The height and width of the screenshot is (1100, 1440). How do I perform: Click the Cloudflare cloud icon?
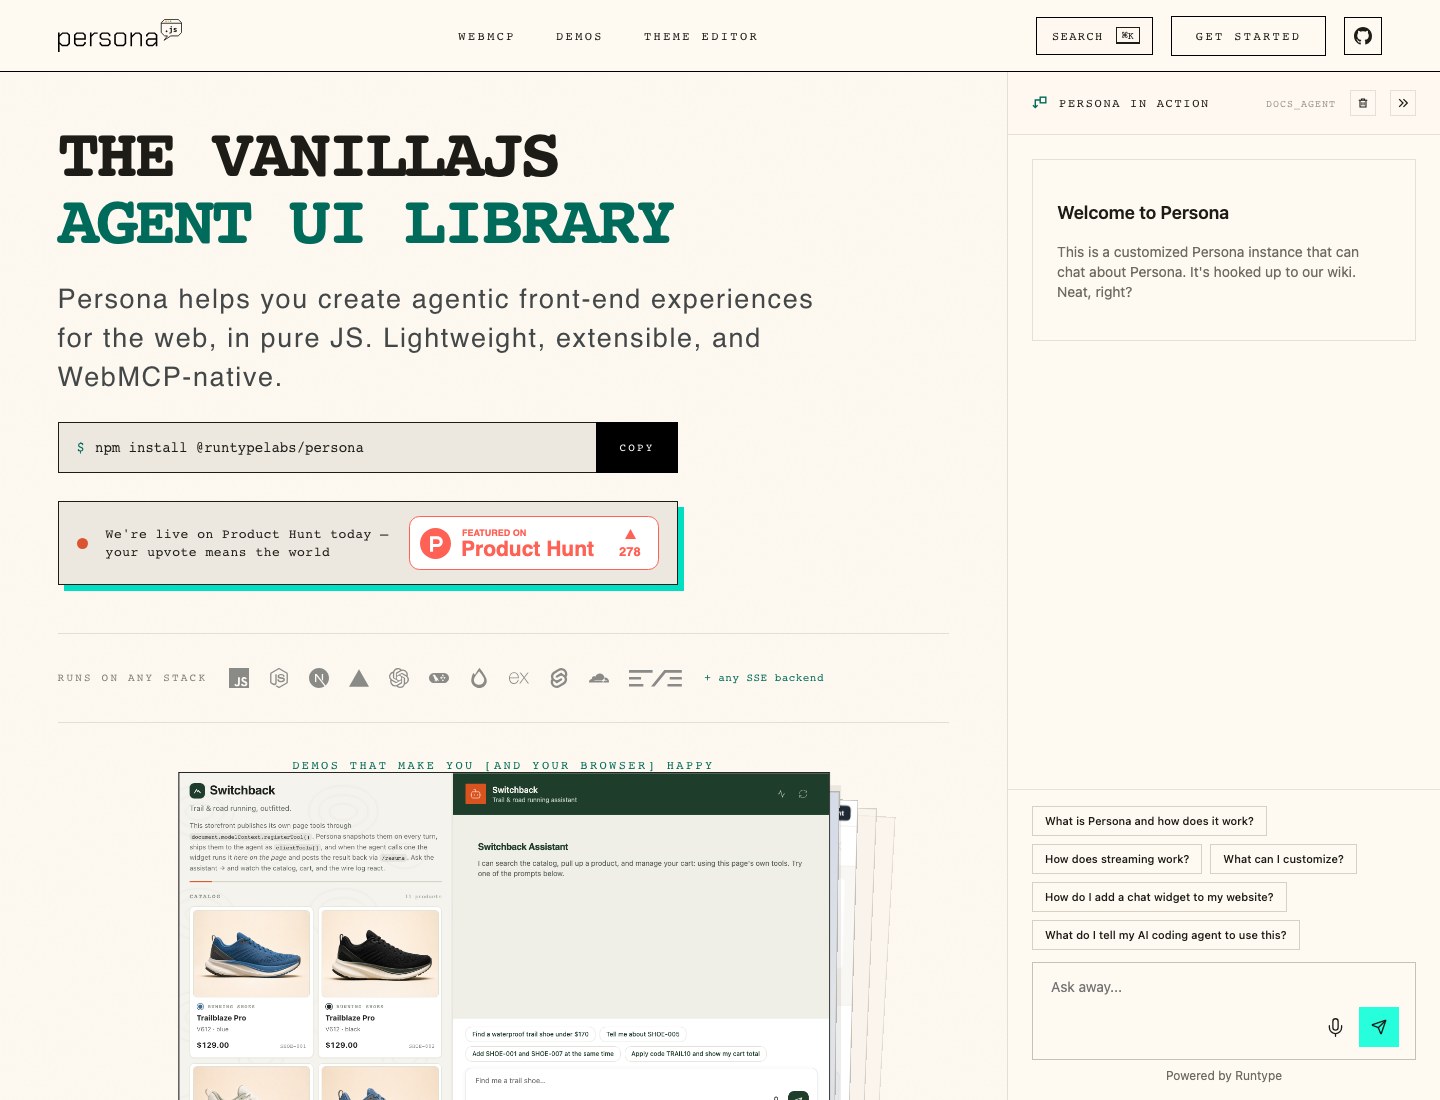coord(599,678)
